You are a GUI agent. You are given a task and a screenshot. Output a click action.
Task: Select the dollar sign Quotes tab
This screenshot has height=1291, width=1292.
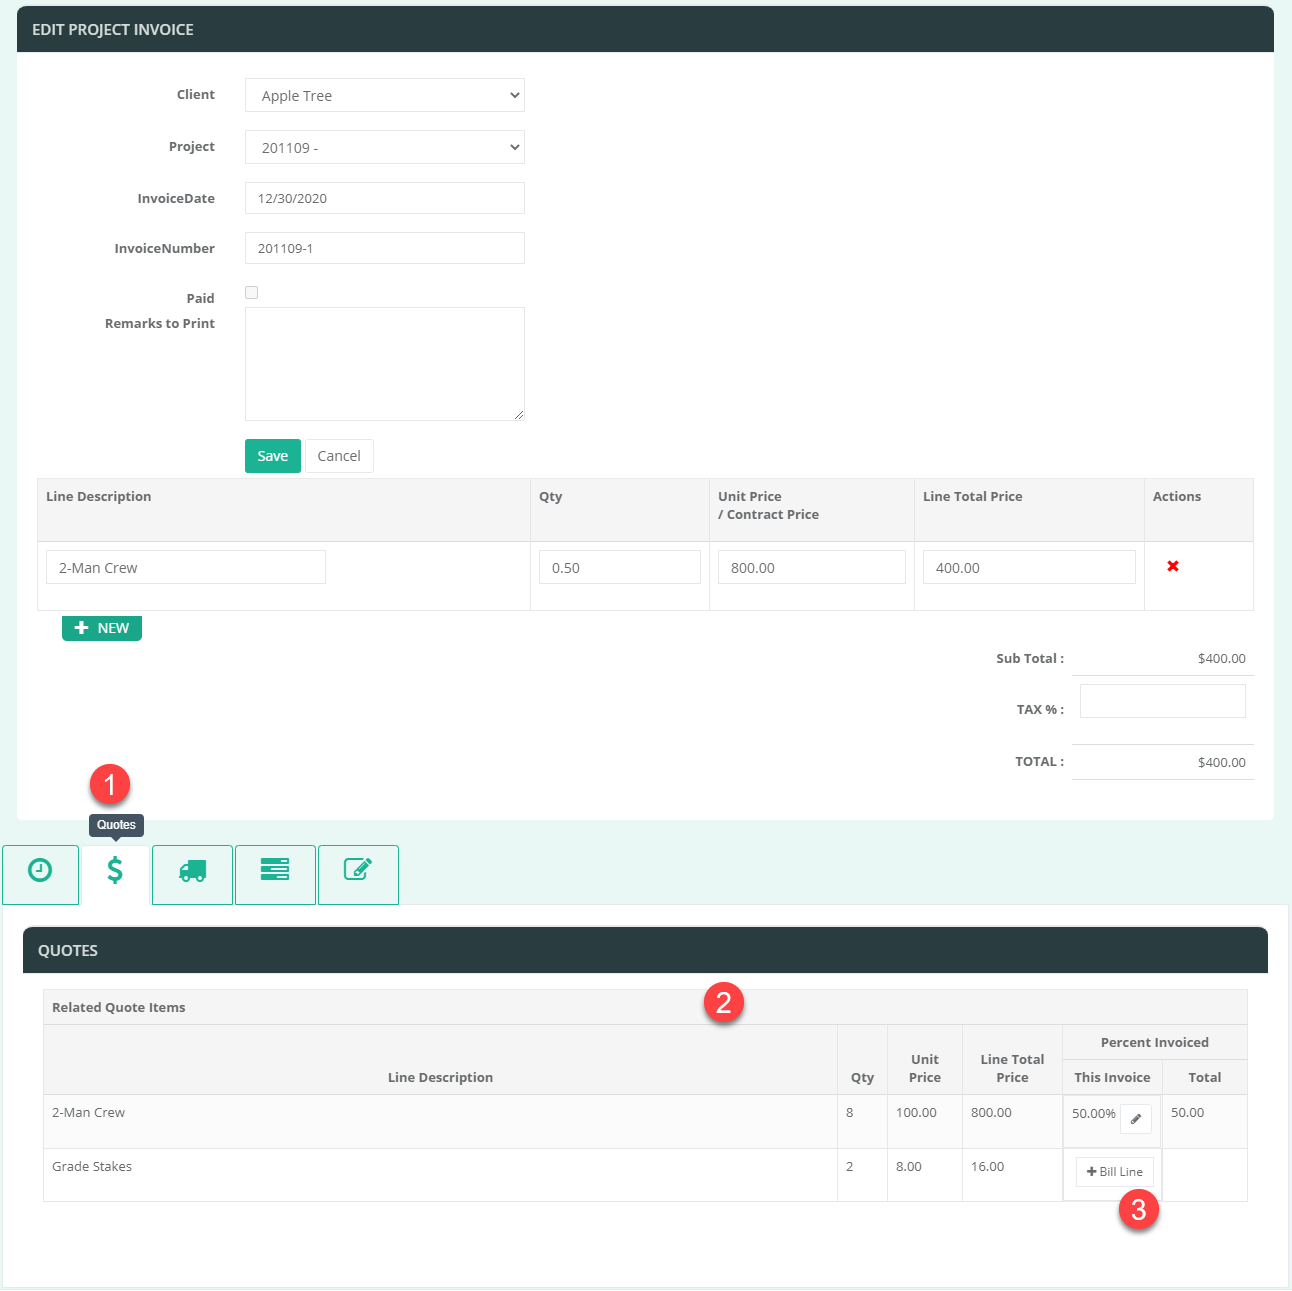pyautogui.click(x=115, y=873)
